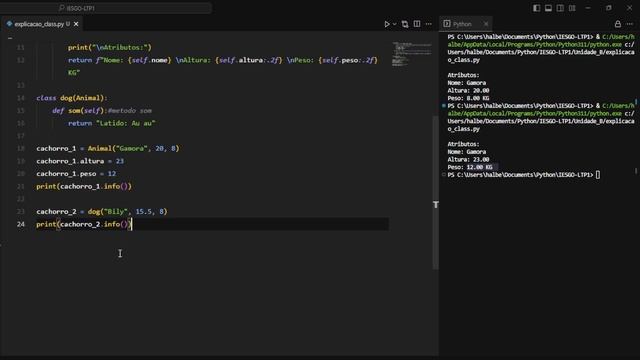Click the code minimap preview
Screen dimensions: 640x360
pyautogui.click(x=411, y=54)
